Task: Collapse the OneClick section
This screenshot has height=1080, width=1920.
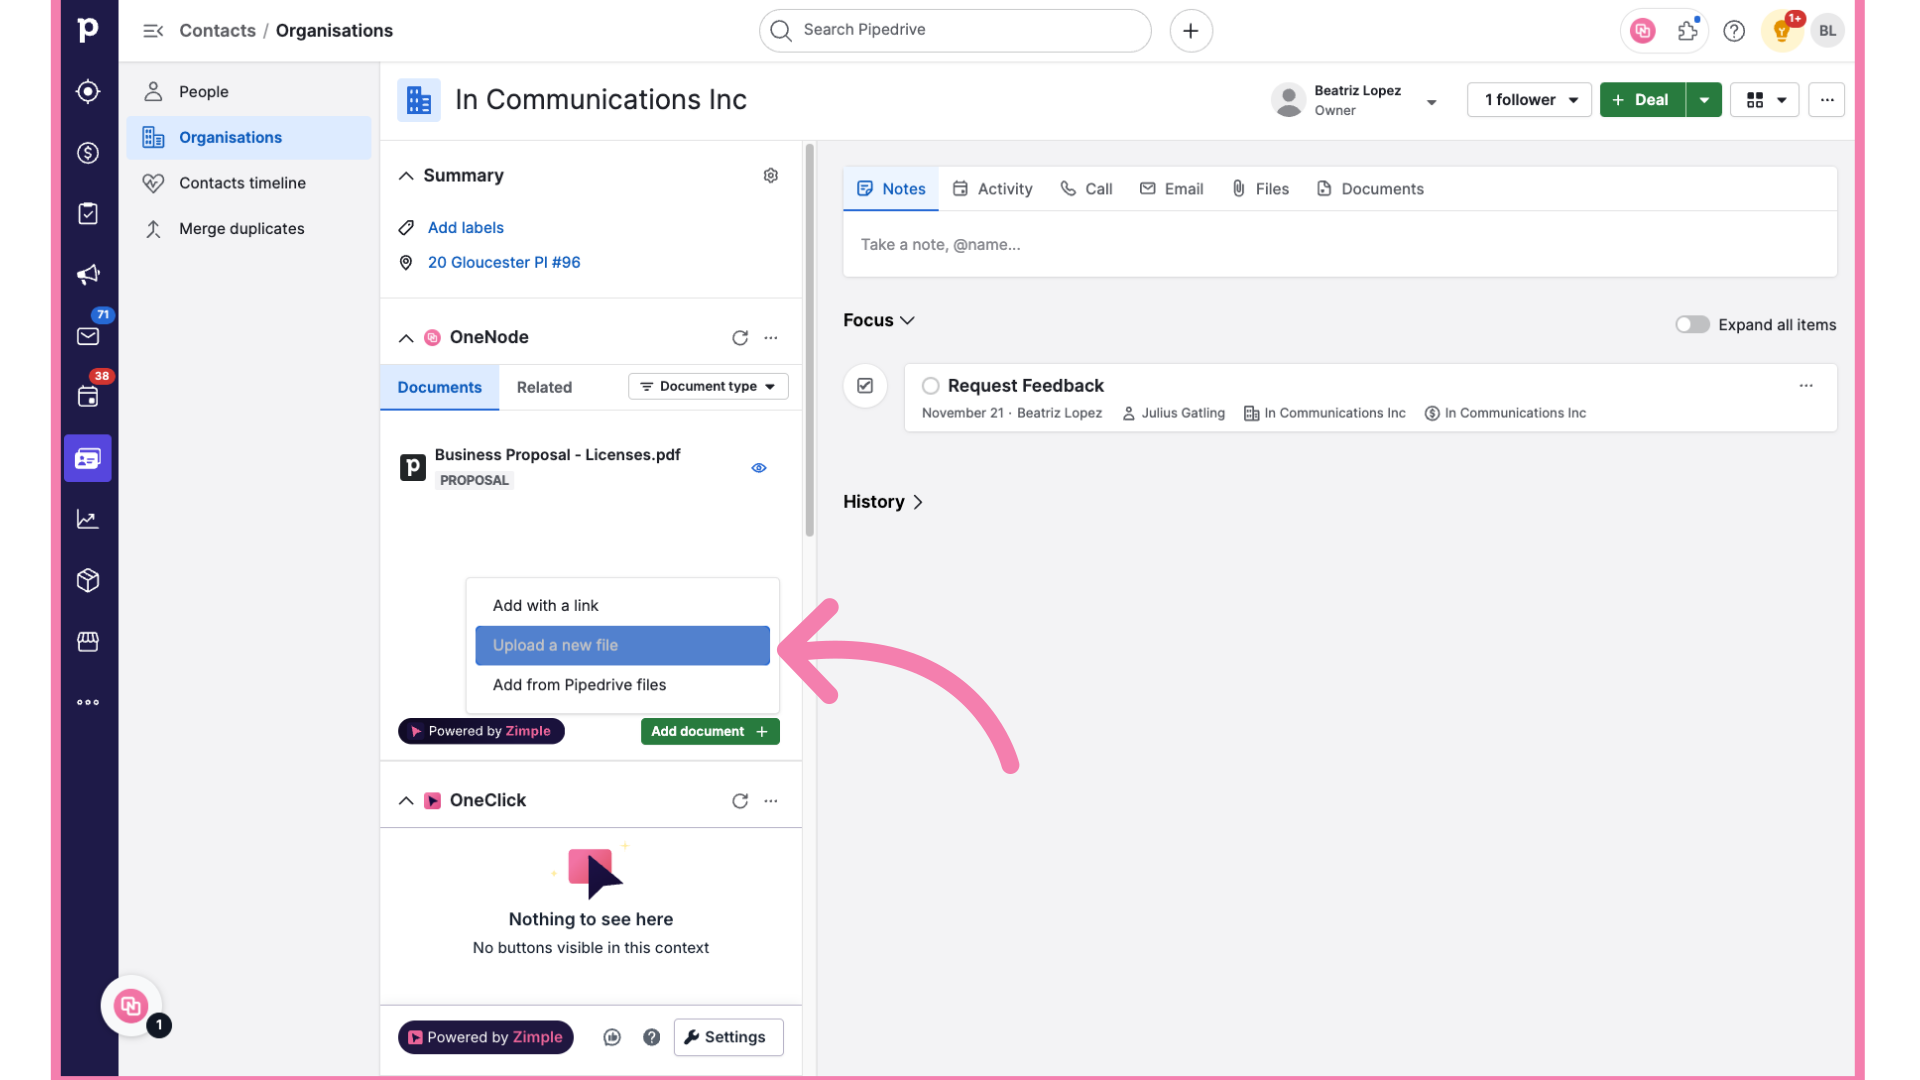Action: pyautogui.click(x=406, y=801)
